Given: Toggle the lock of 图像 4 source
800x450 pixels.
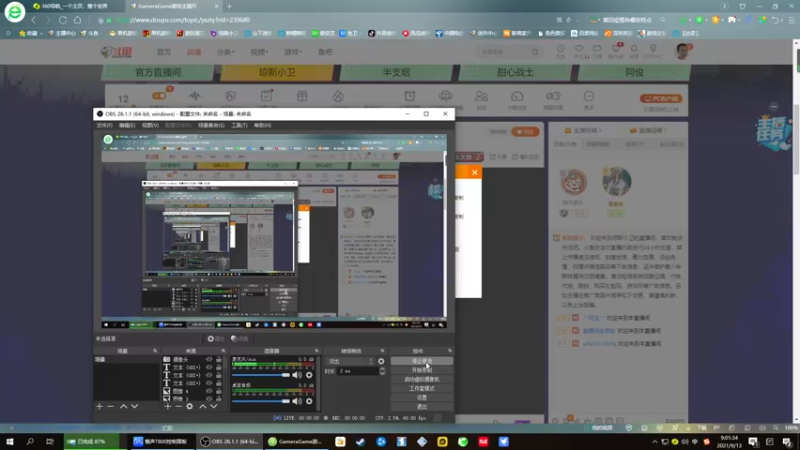Looking at the screenshot, I should point(219,391).
